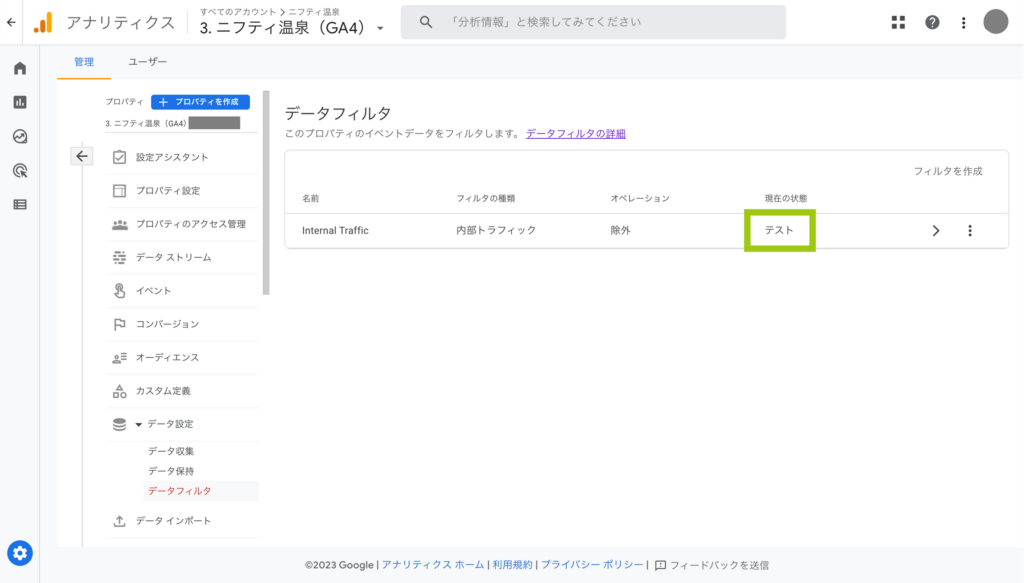Click the user account avatar

tap(996, 22)
